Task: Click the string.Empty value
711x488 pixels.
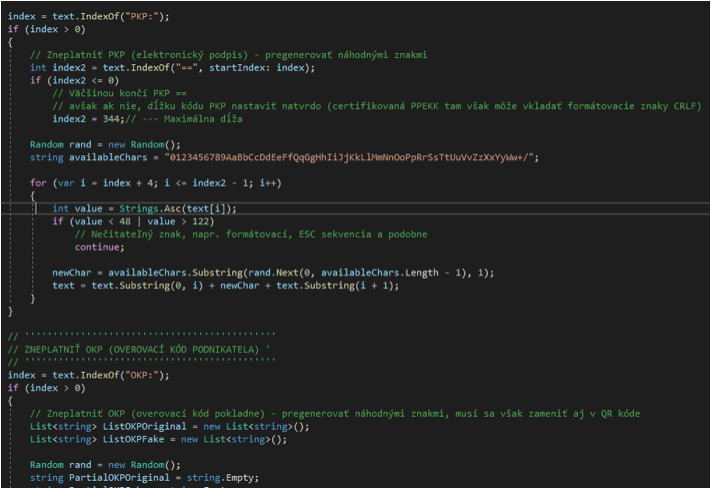Action: pos(220,478)
